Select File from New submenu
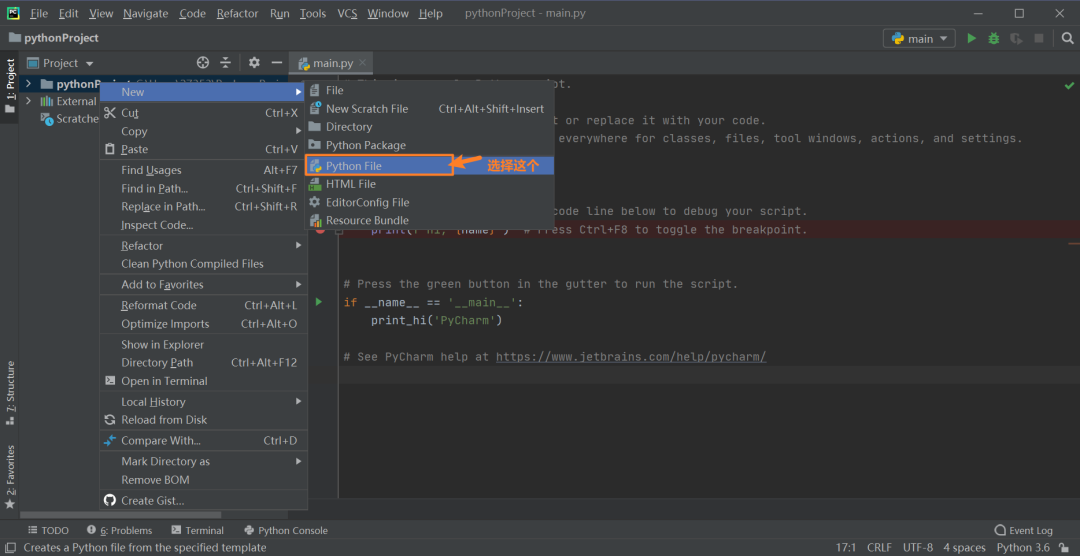 [x=429, y=90]
